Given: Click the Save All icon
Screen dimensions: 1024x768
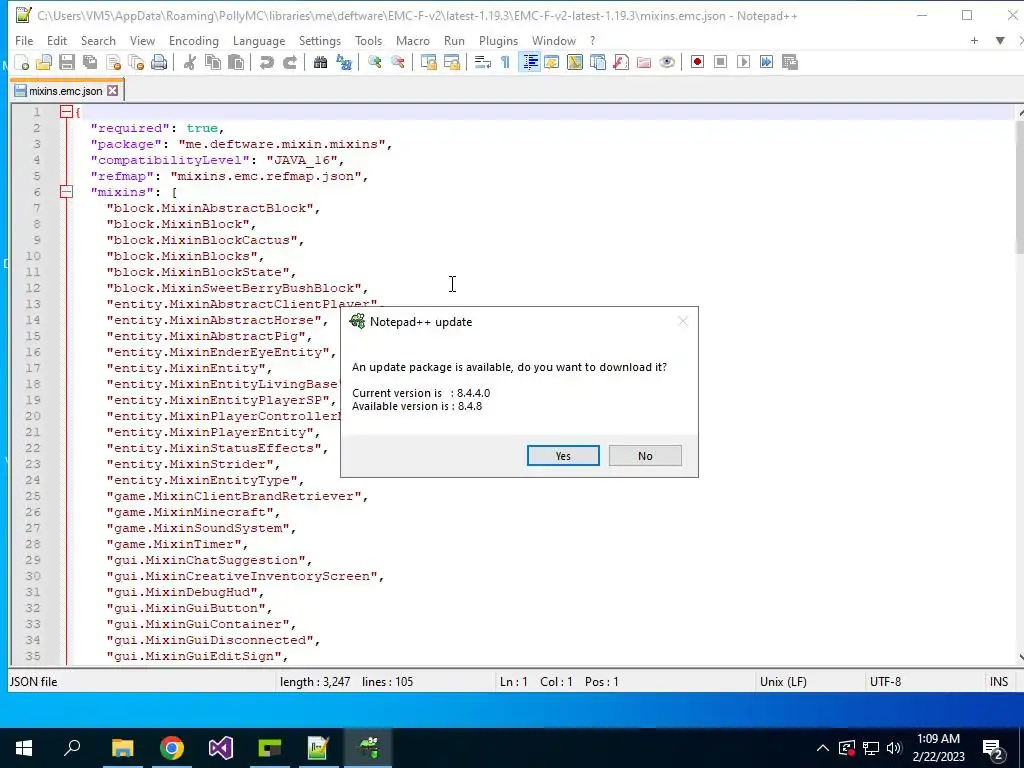Looking at the screenshot, I should tap(89, 62).
